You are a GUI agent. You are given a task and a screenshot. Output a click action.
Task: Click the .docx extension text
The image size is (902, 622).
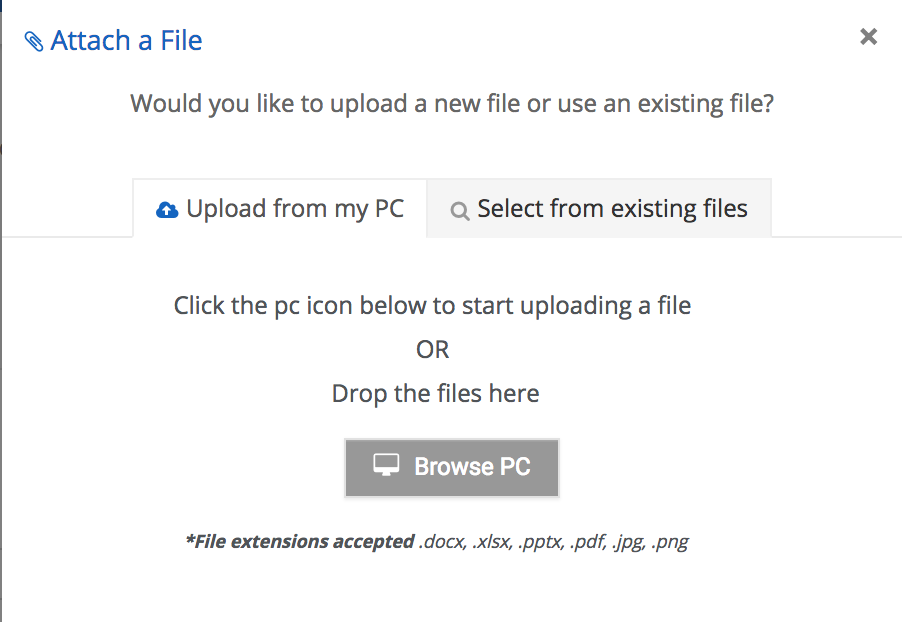point(442,542)
